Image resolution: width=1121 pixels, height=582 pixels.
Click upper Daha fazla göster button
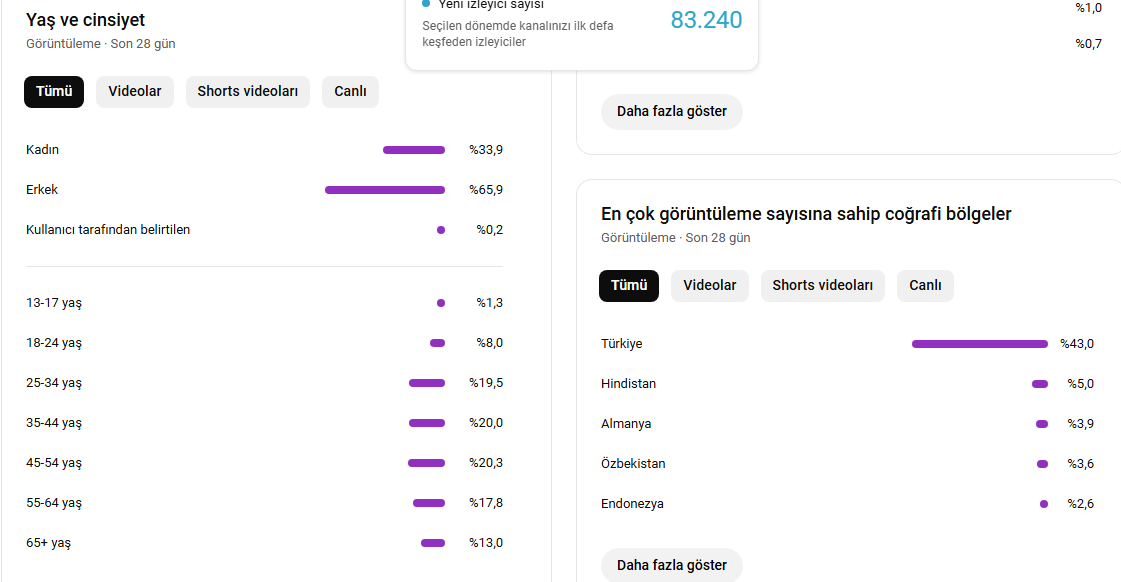671,112
